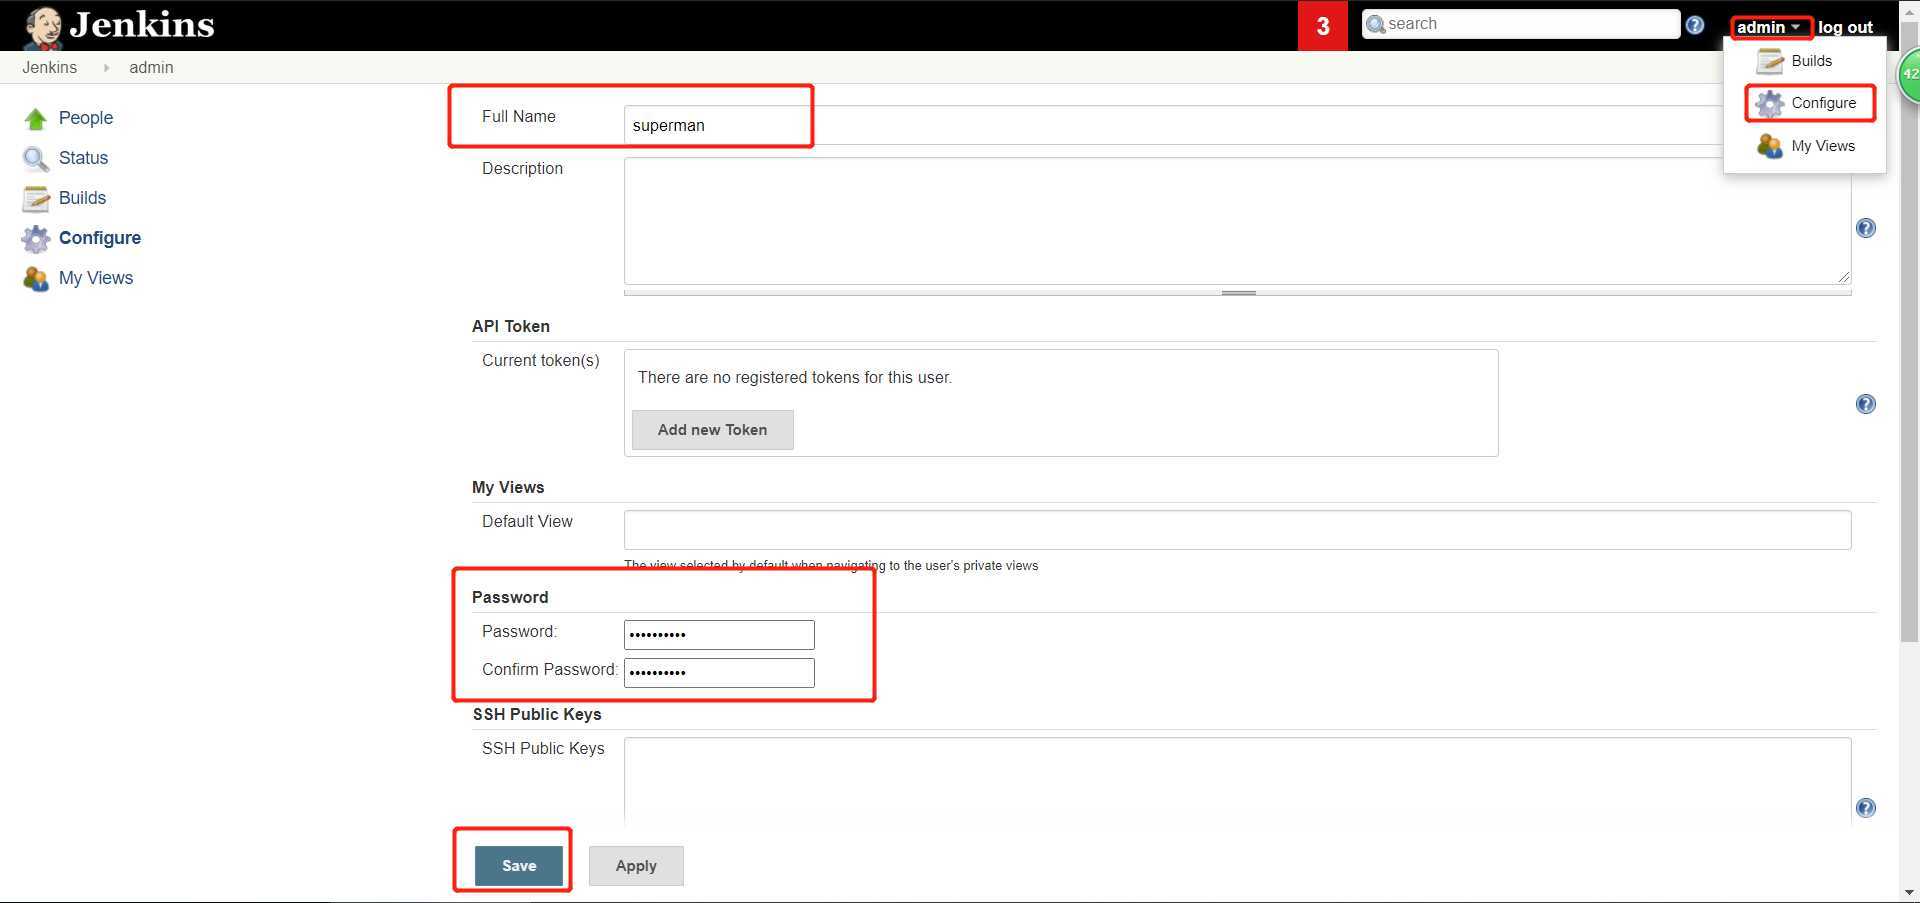Click the Default View input field
Viewport: 1920px width, 903px height.
point(1237,530)
